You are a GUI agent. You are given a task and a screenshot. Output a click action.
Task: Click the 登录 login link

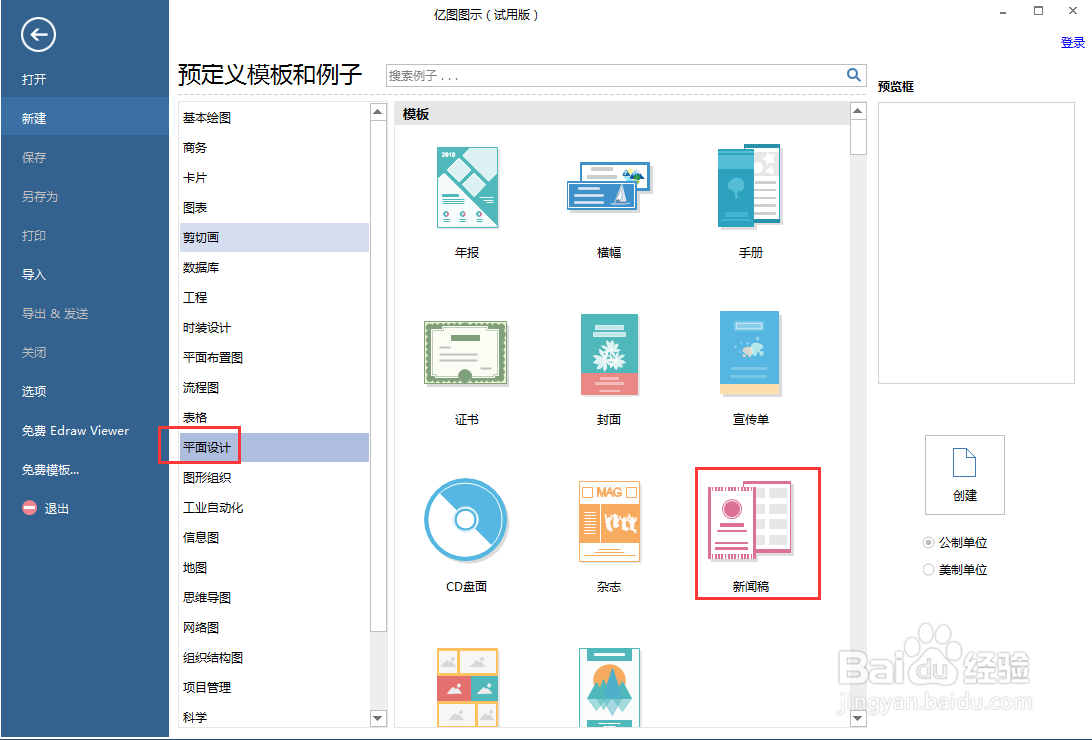pos(1072,42)
